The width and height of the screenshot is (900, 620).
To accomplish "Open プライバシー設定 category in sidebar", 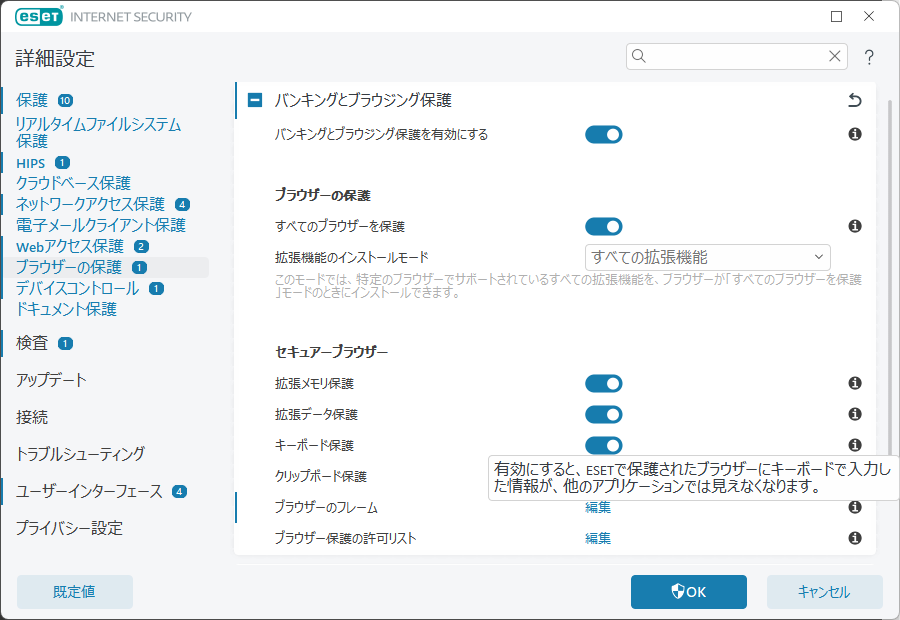I will 69,528.
